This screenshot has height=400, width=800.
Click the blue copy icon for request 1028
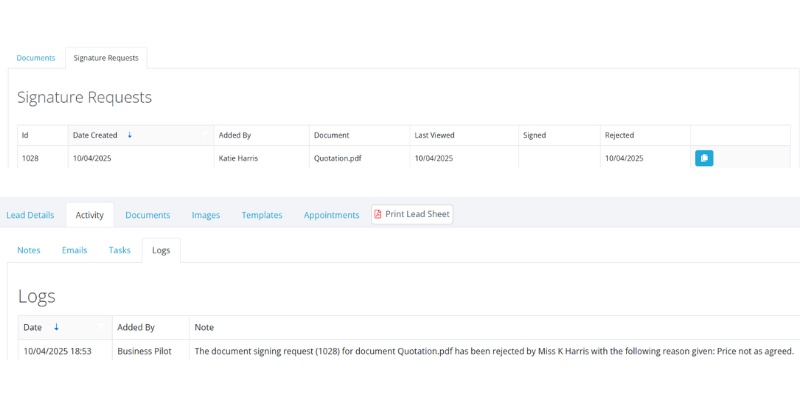(704, 158)
